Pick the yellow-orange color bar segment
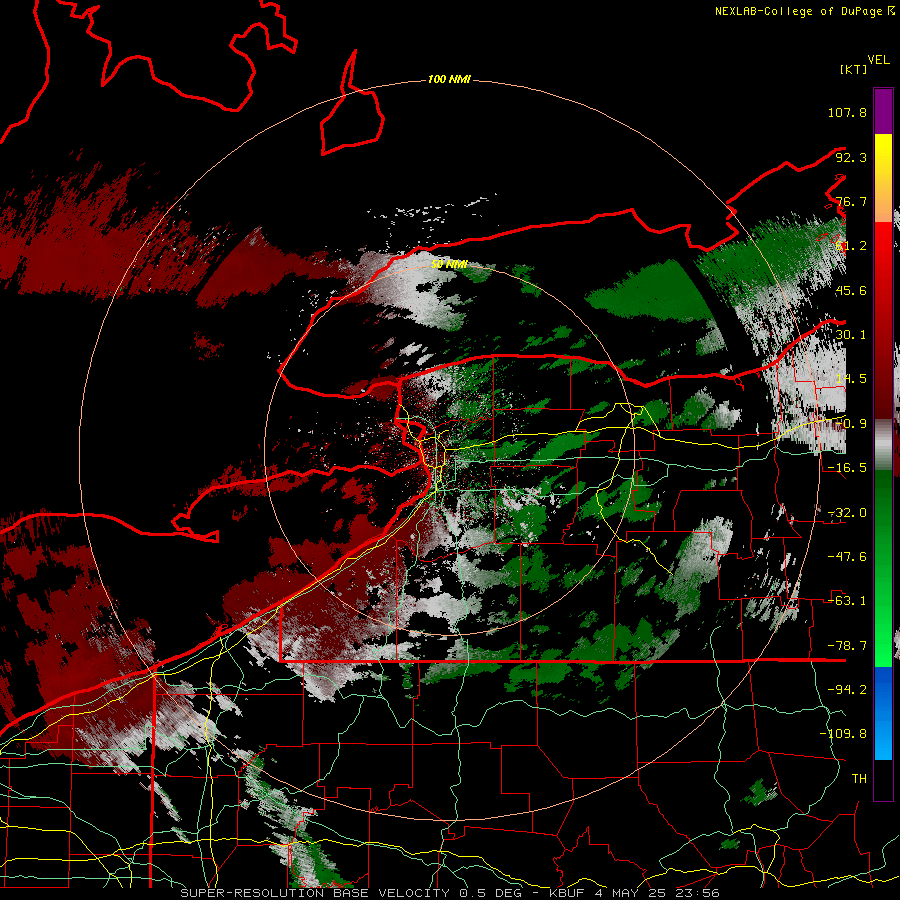 click(883, 178)
